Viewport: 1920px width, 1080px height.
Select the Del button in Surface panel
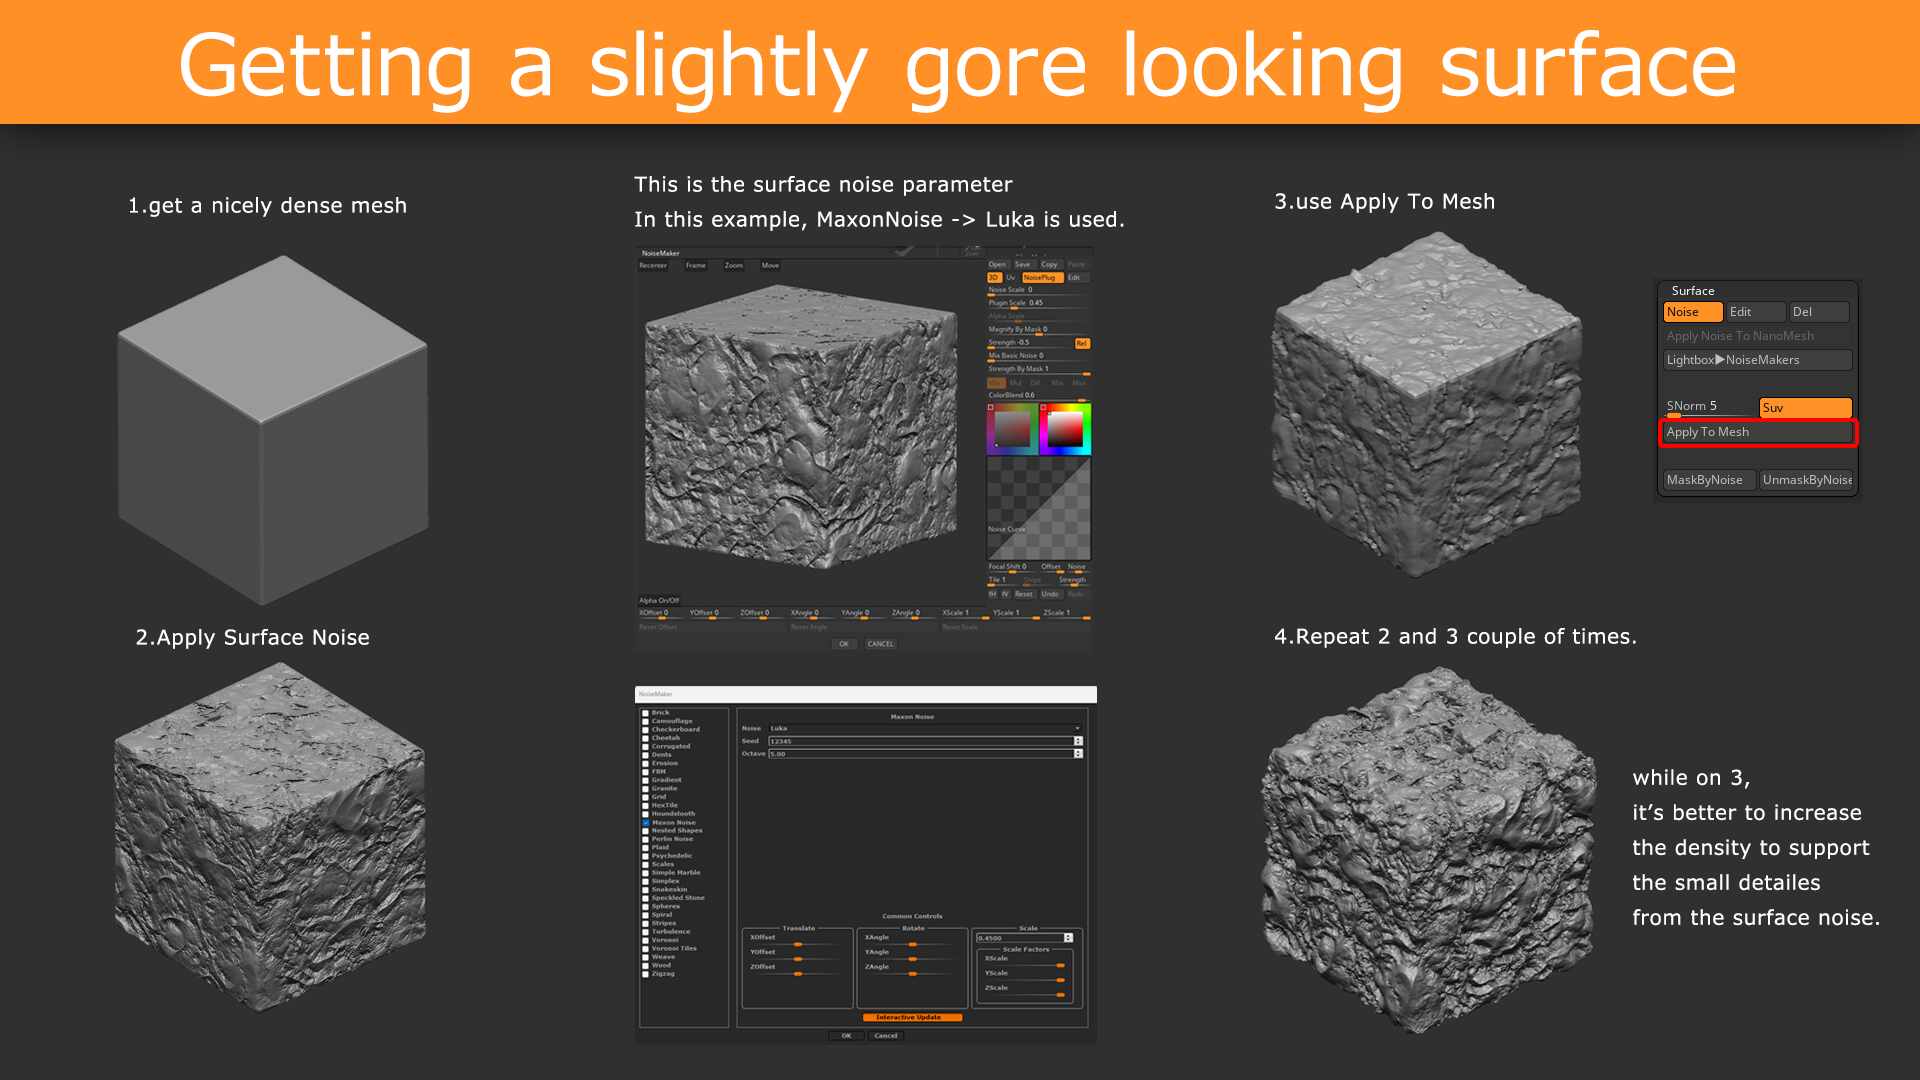[x=1817, y=312]
